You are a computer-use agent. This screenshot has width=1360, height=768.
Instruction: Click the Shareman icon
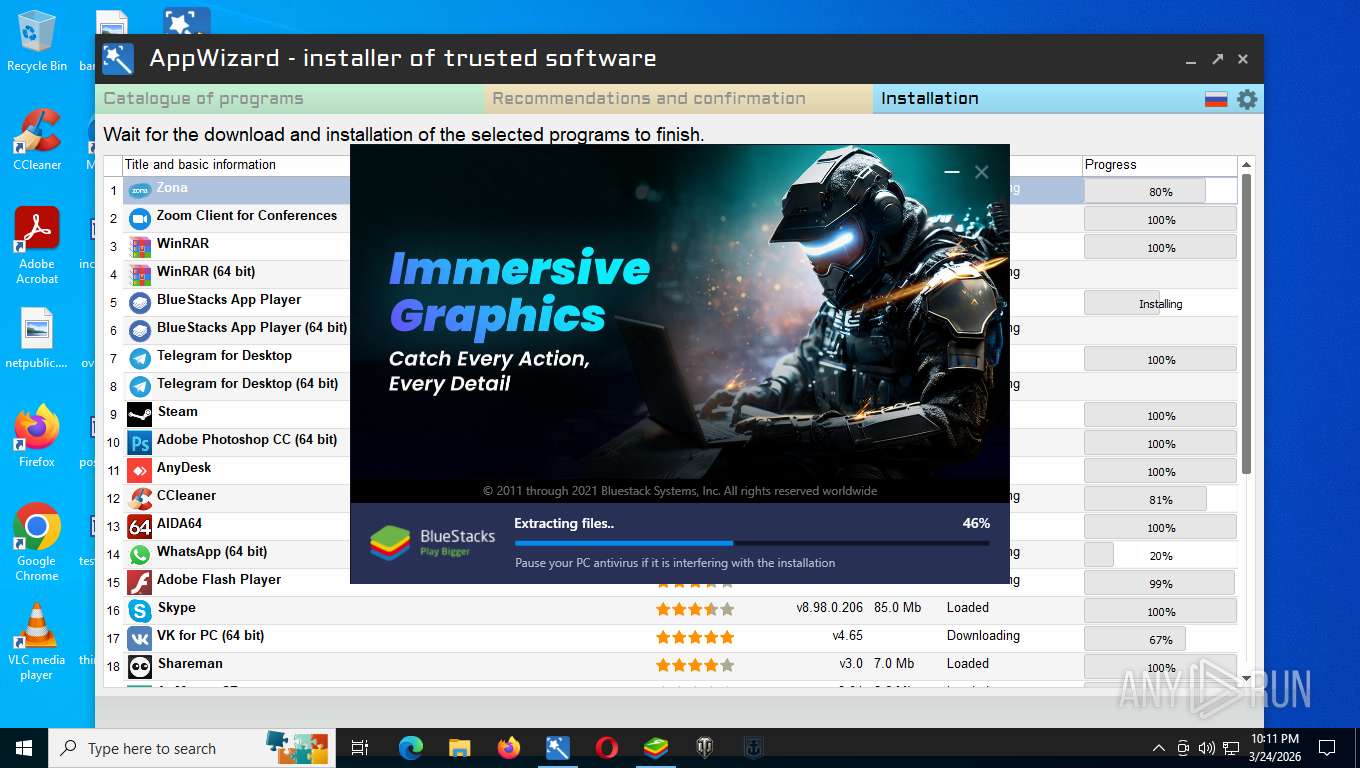139,666
